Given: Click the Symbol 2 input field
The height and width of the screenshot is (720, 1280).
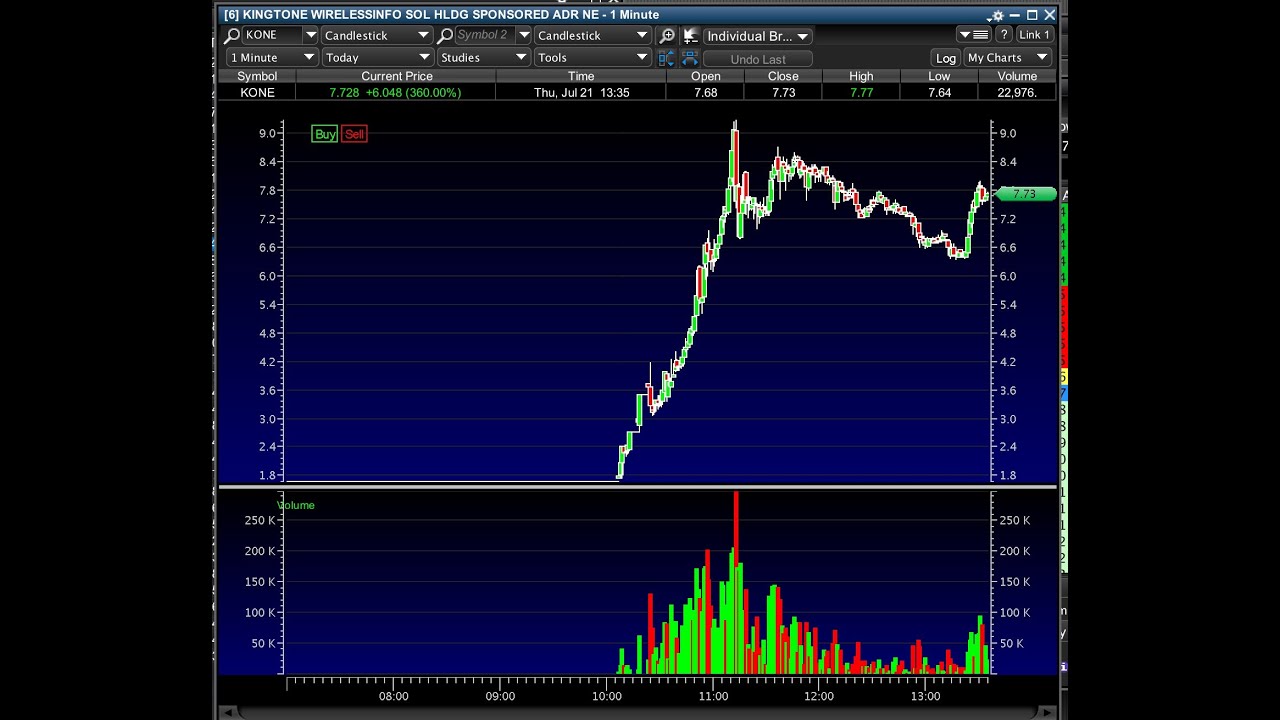Looking at the screenshot, I should [485, 35].
